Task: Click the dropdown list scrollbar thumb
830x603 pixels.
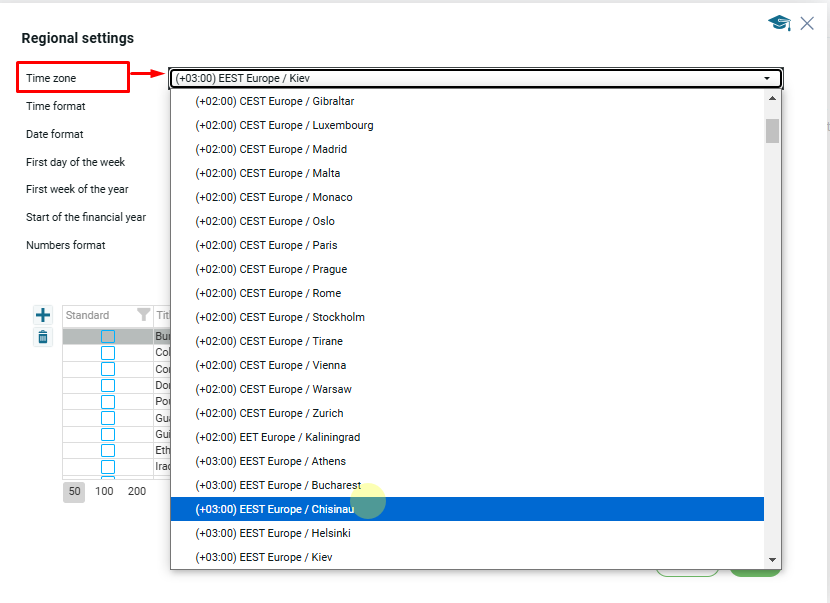Action: point(772,131)
